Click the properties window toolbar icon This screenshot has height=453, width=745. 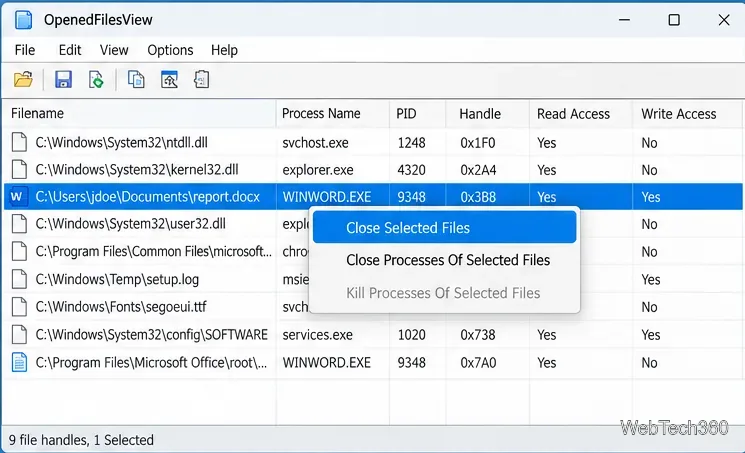coord(169,79)
